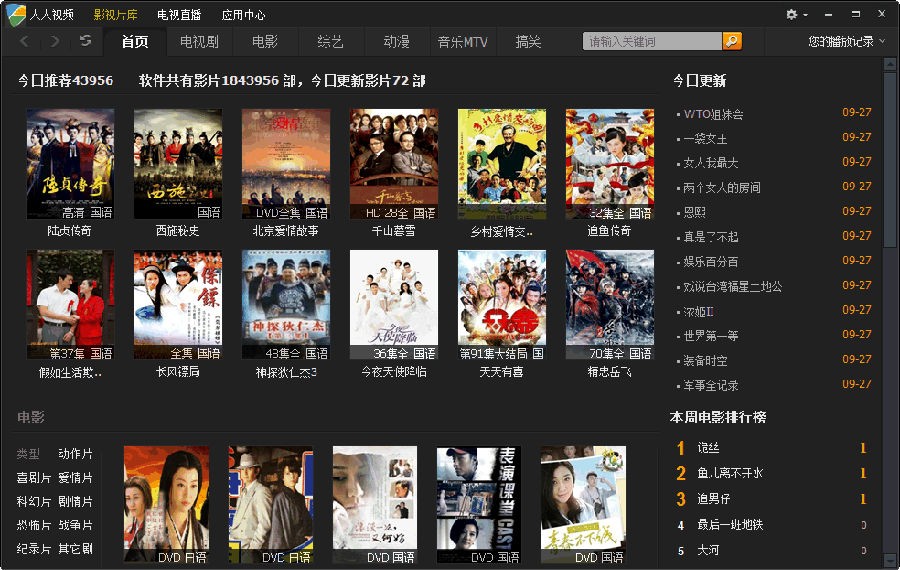Select the 喜剧片 movie genre link
Image resolution: width=900 pixels, height=570 pixels.
tap(34, 478)
